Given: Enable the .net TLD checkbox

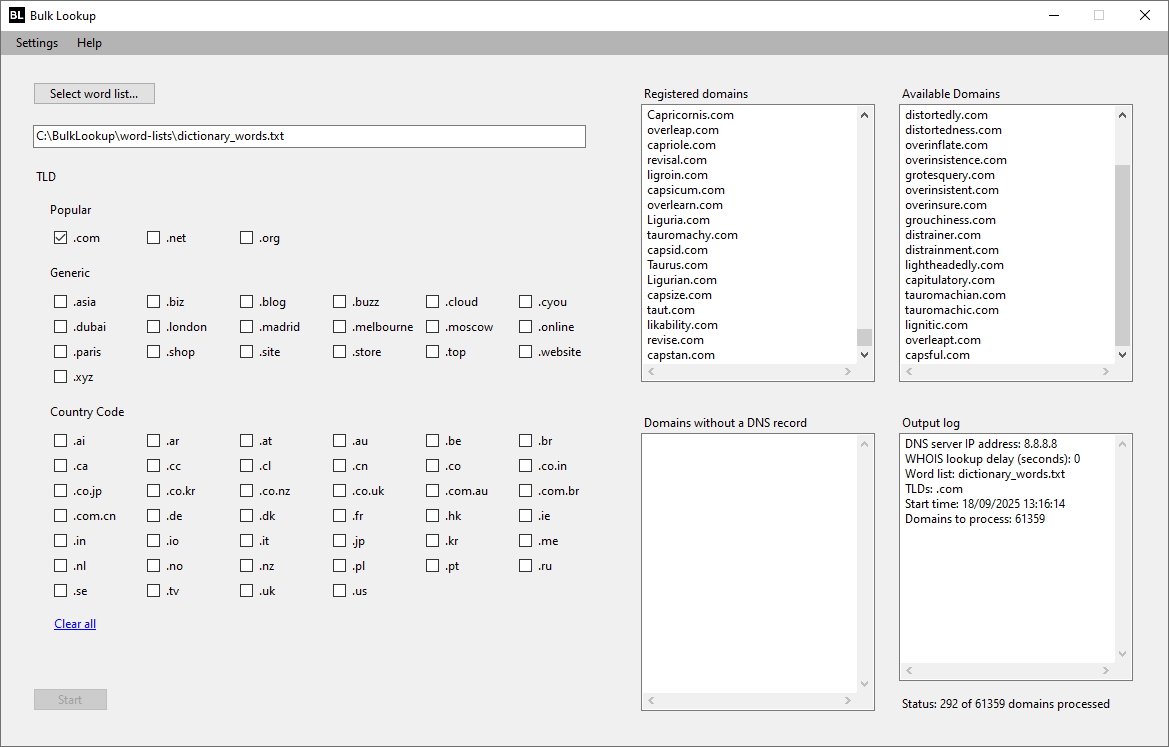Looking at the screenshot, I should (x=154, y=238).
